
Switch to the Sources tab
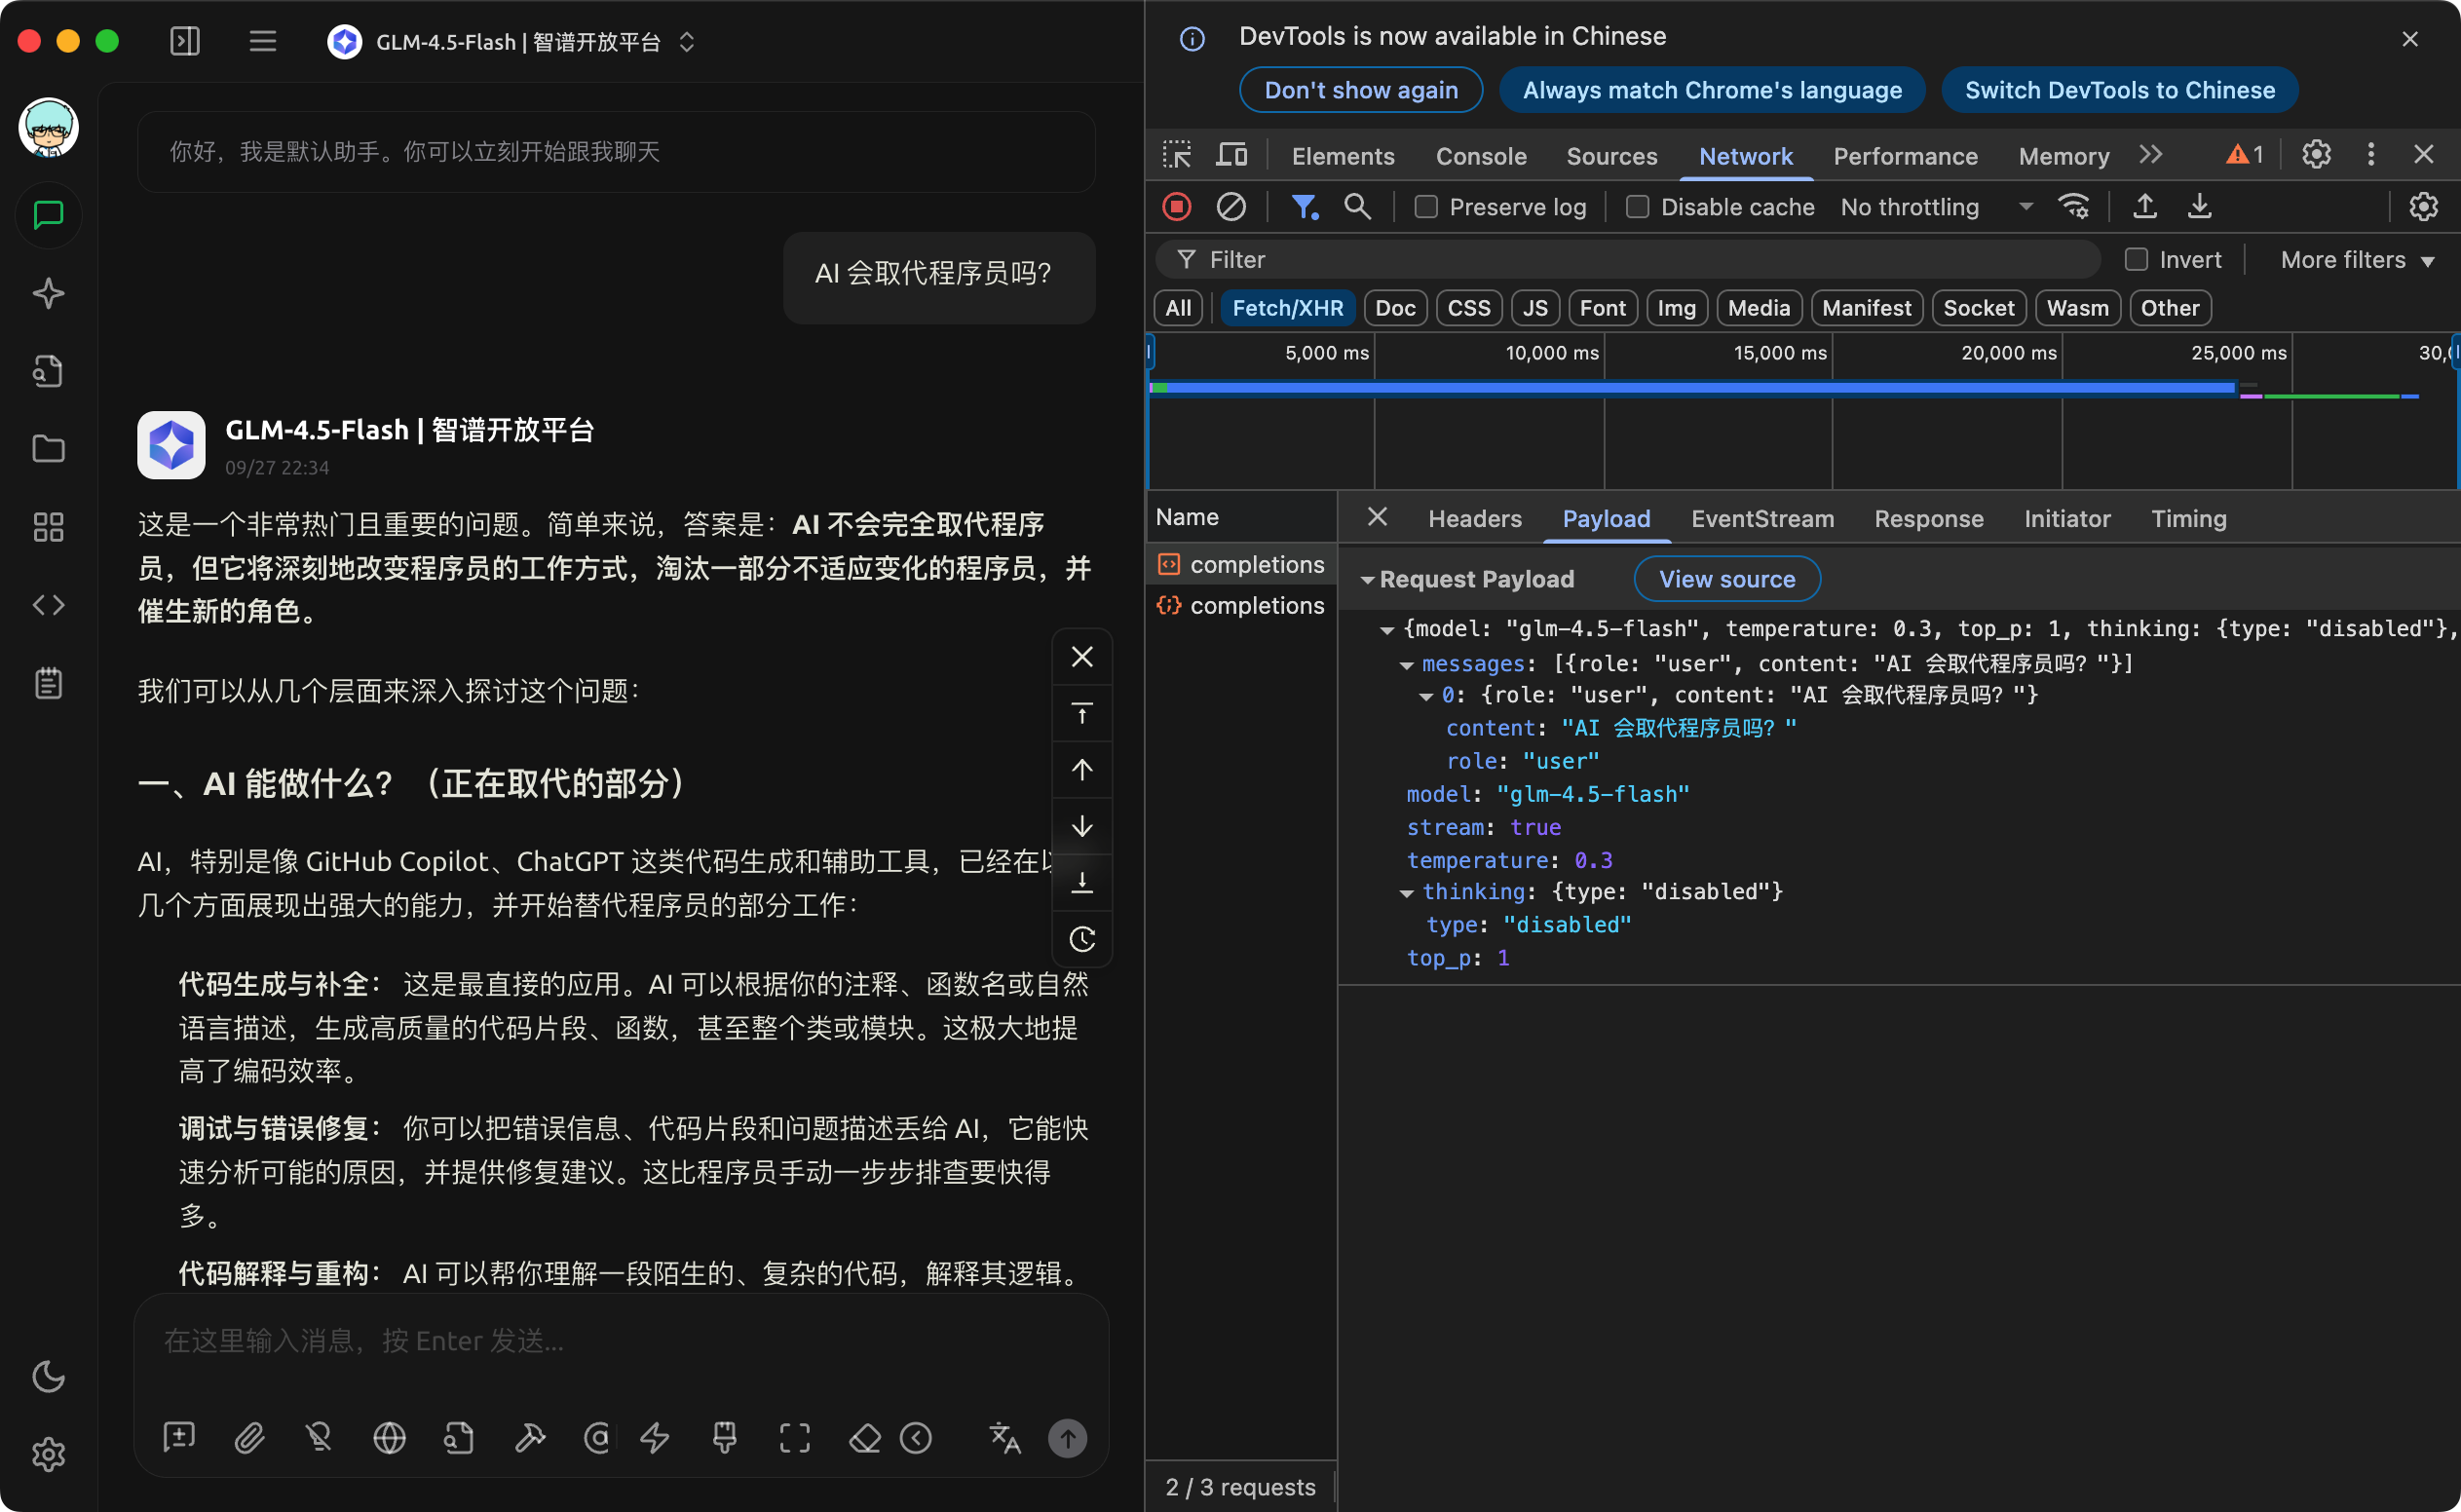(1611, 156)
